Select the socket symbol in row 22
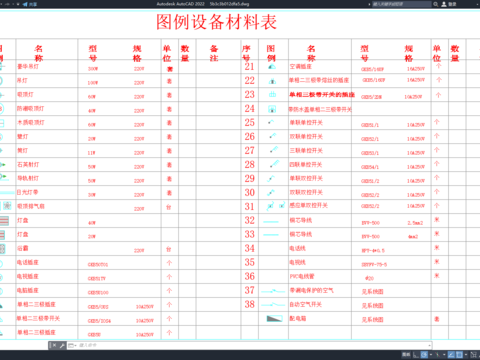This screenshot has width=480, height=360. [272, 81]
